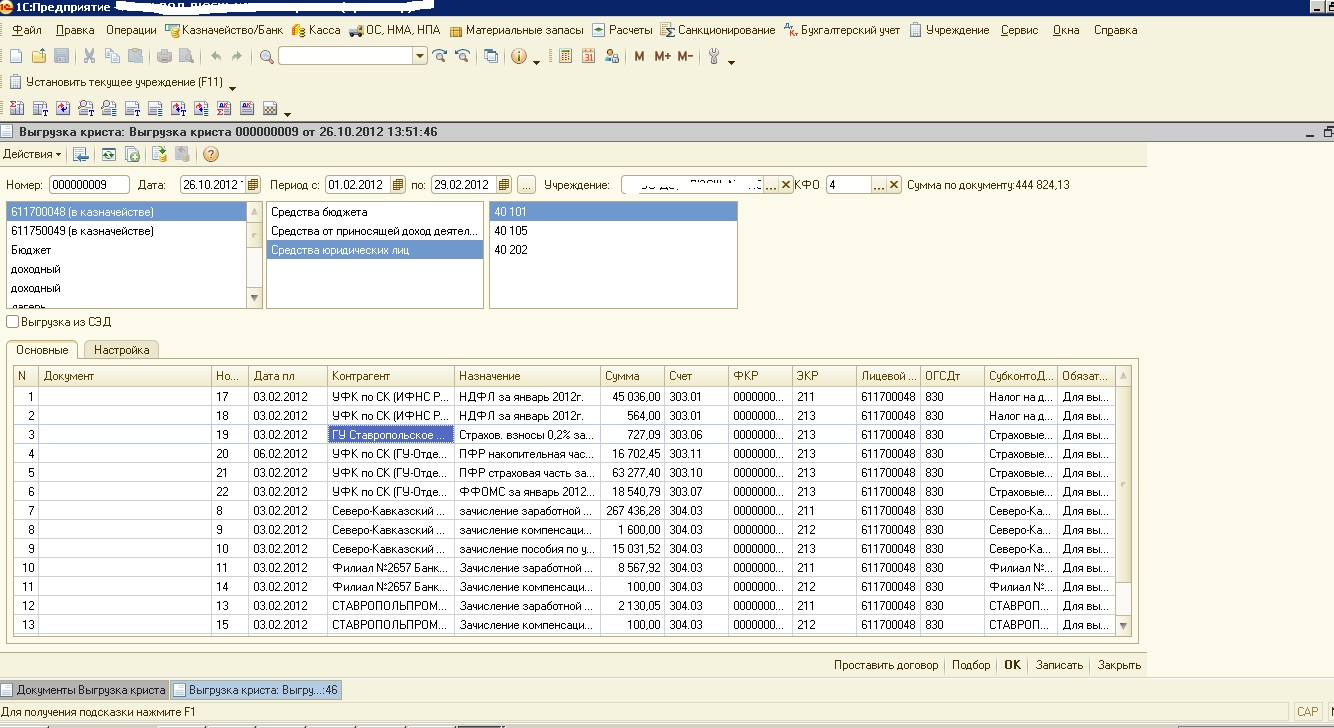The width and height of the screenshot is (1334, 728).
Task: Expand arrow next to wrench tools icon
Action: [731, 62]
